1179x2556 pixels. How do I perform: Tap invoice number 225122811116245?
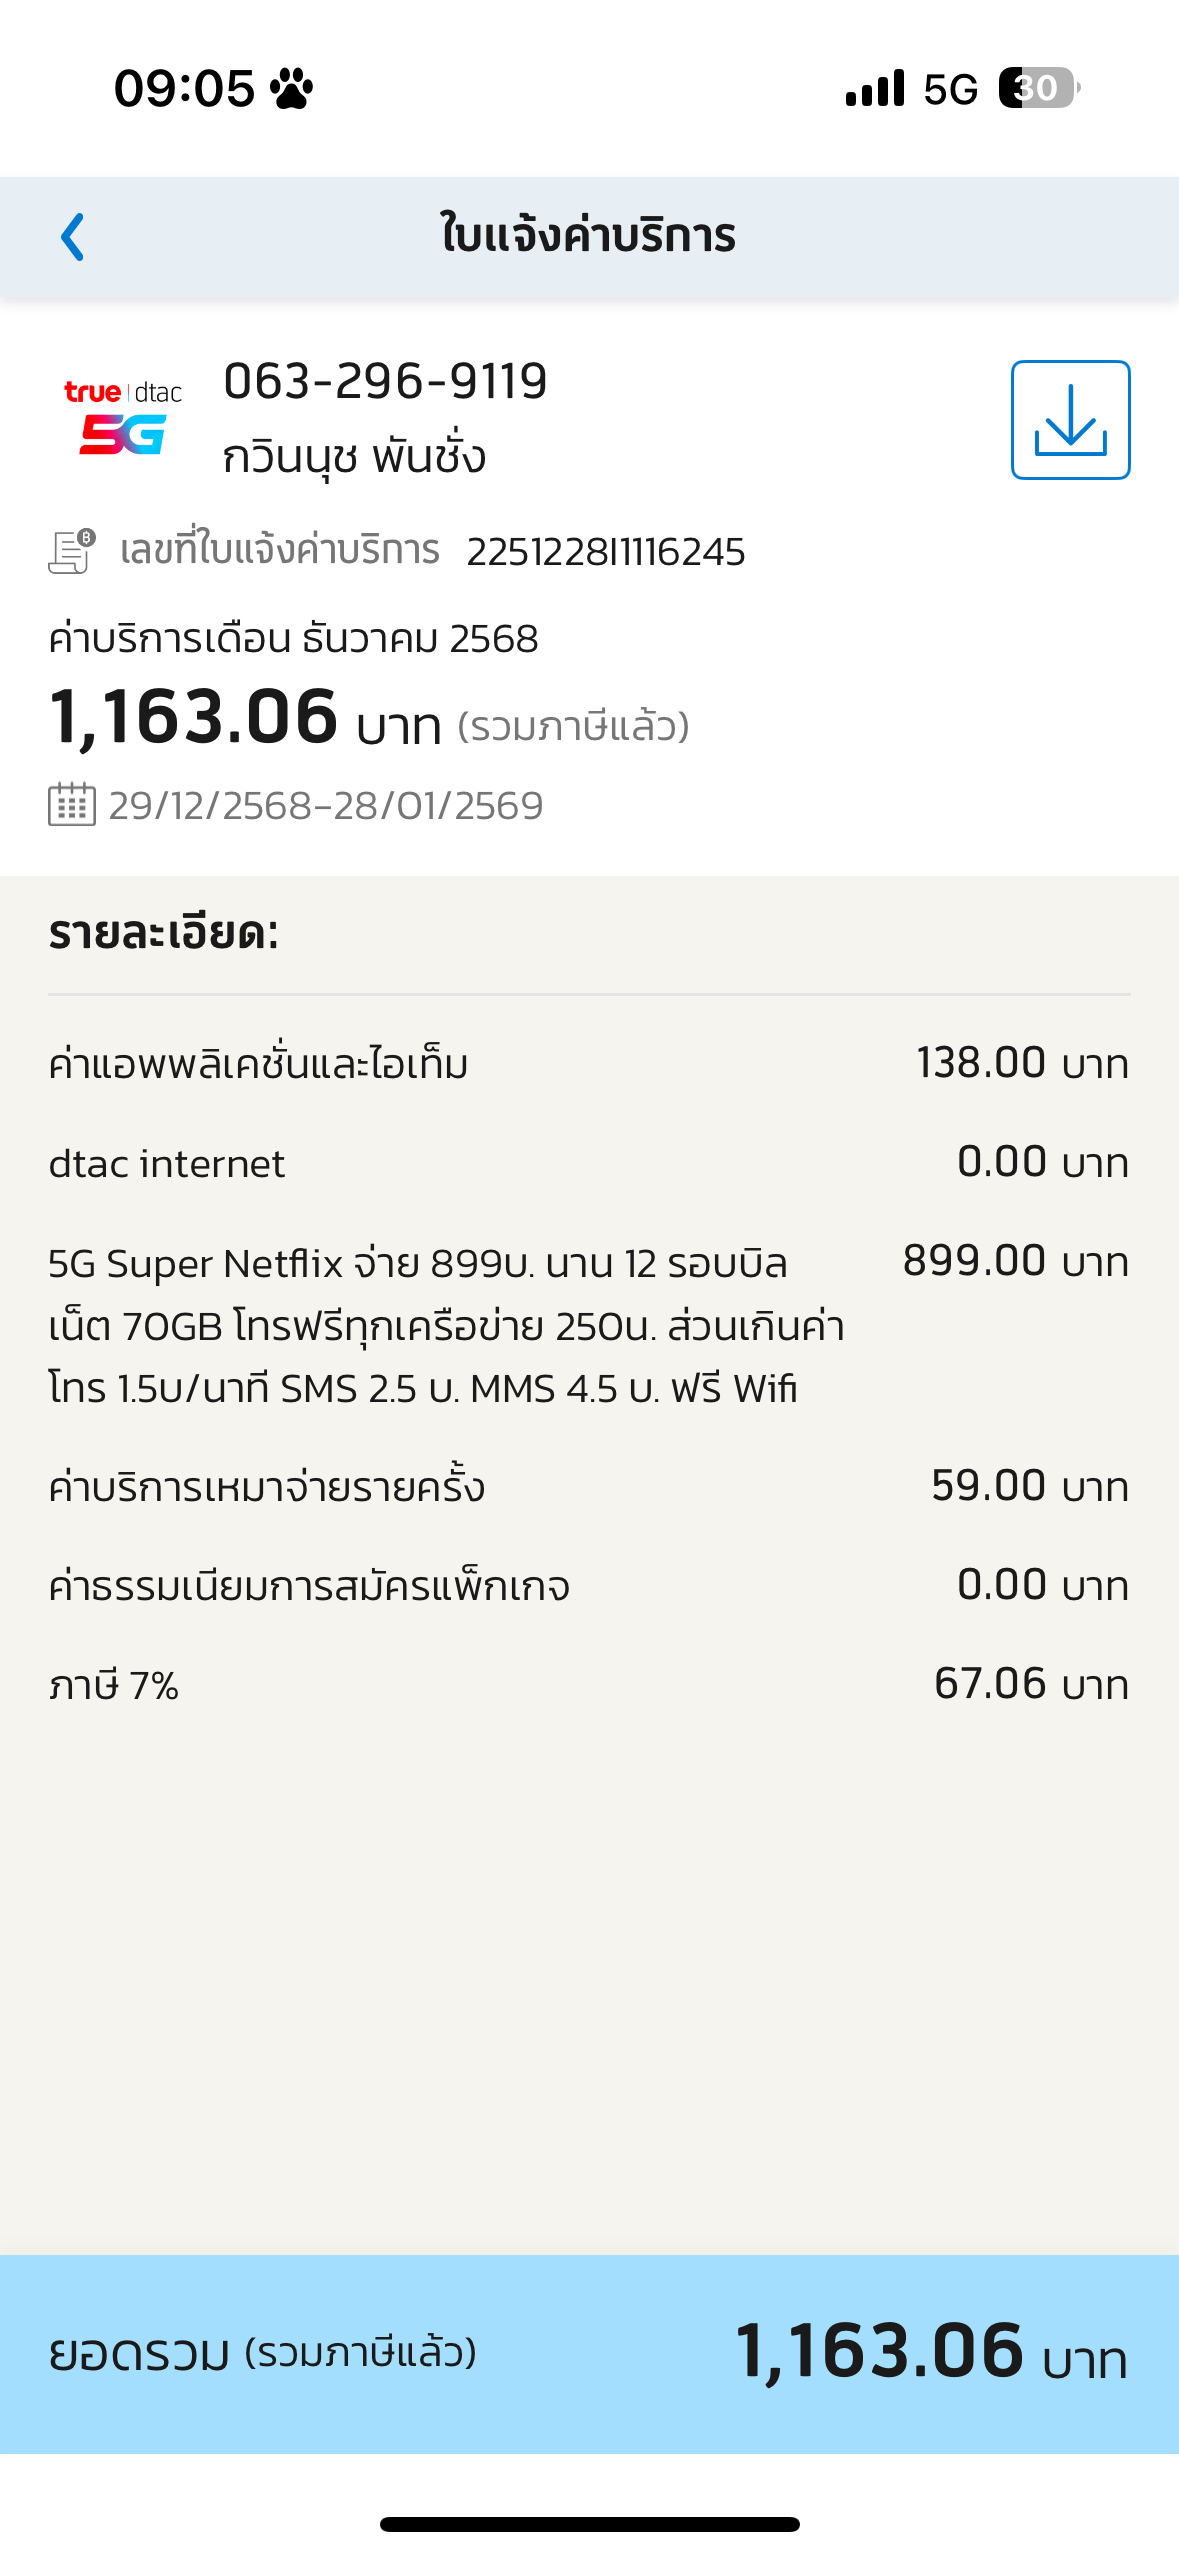coord(606,552)
